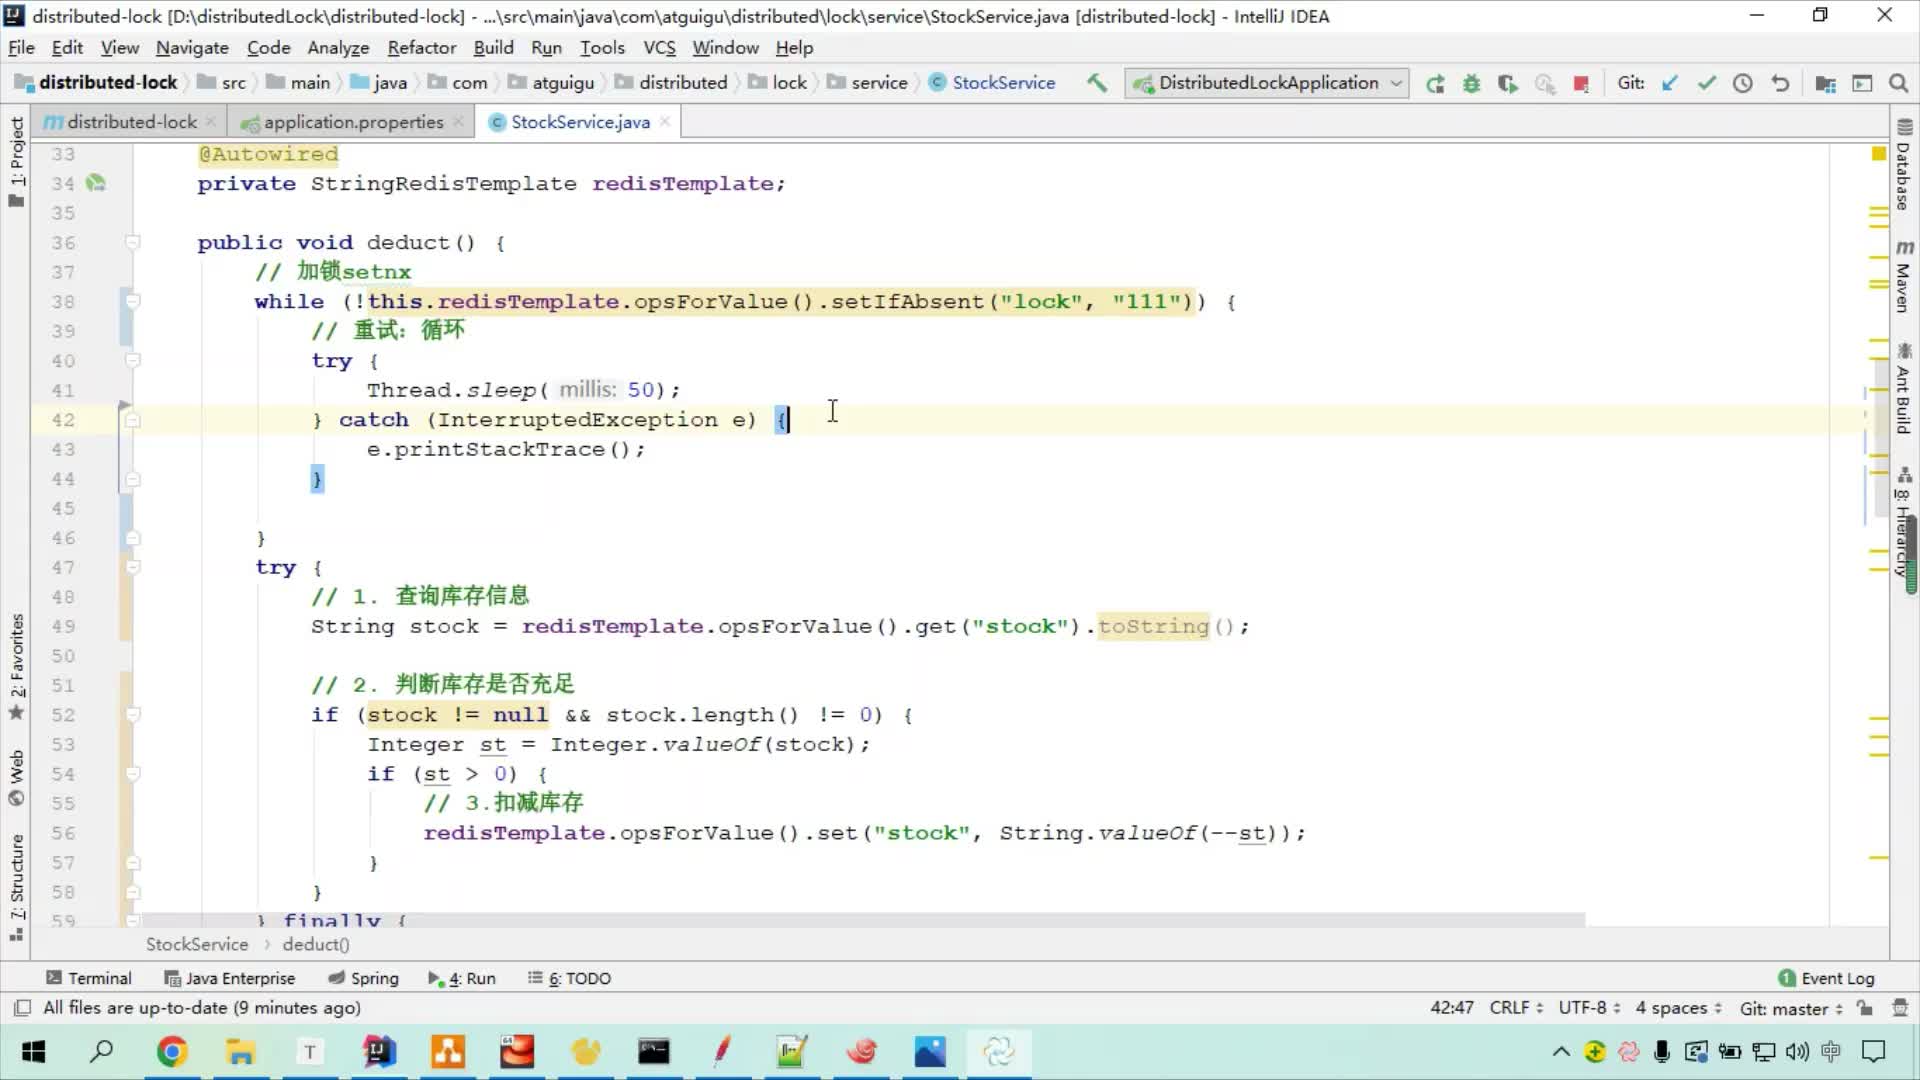Click the Undo last action icon

1780,83
